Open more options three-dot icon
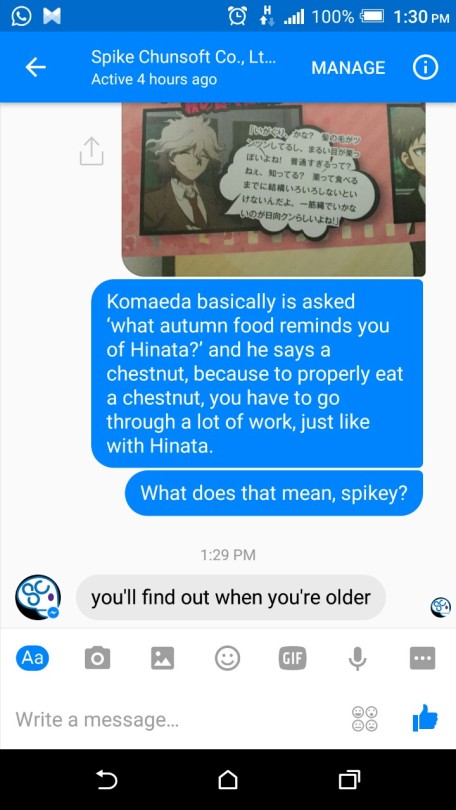 coord(422,659)
